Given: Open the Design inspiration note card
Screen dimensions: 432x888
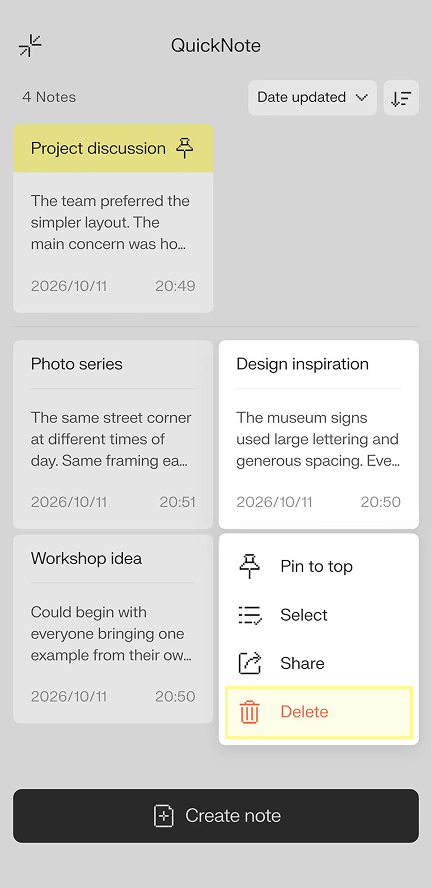Looking at the screenshot, I should pyautogui.click(x=319, y=434).
